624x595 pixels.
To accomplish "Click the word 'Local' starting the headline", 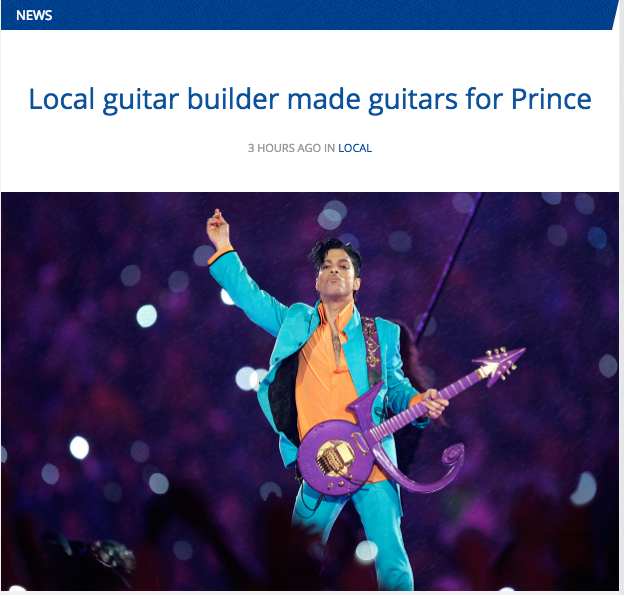I will pyautogui.click(x=61, y=99).
